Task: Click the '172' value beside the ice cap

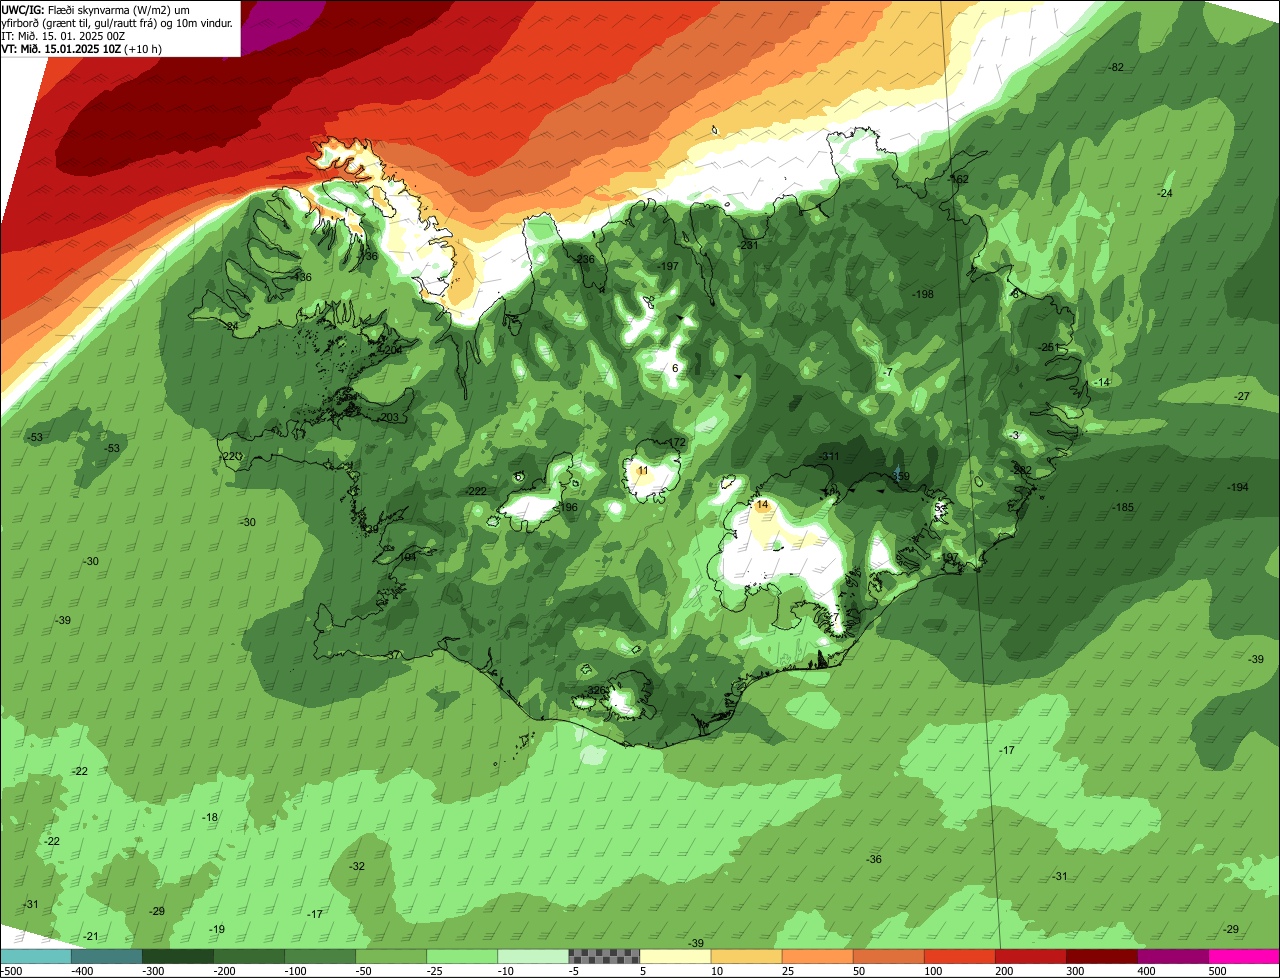Action: 677,442
